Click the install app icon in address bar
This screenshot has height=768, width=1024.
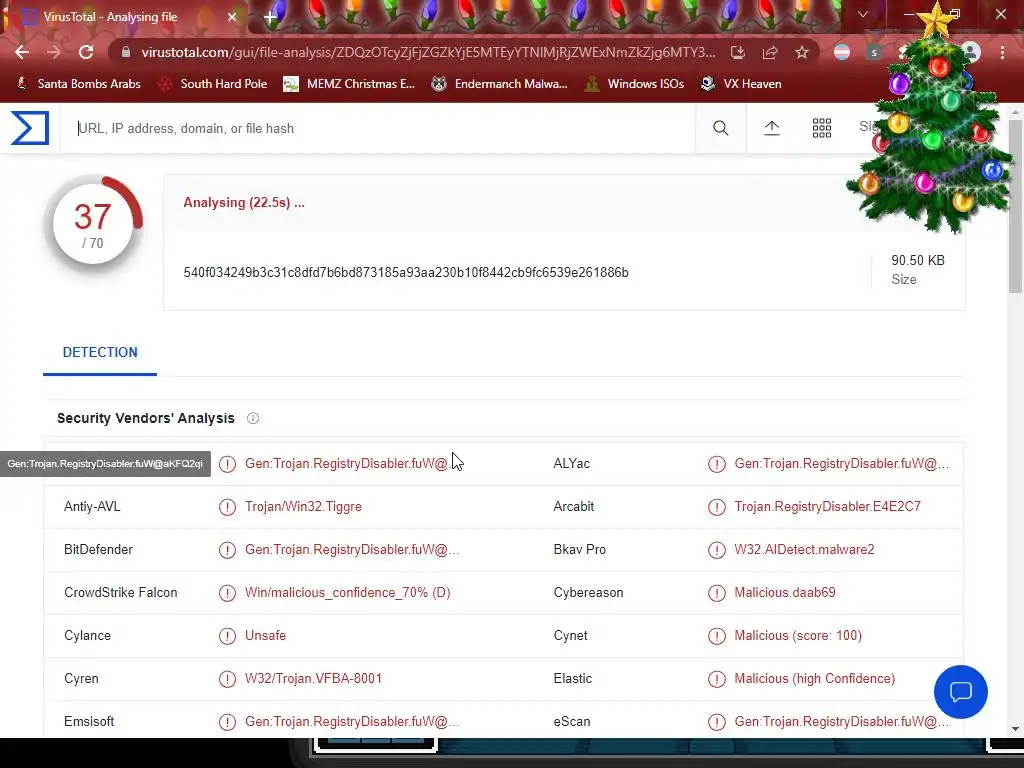tap(738, 52)
